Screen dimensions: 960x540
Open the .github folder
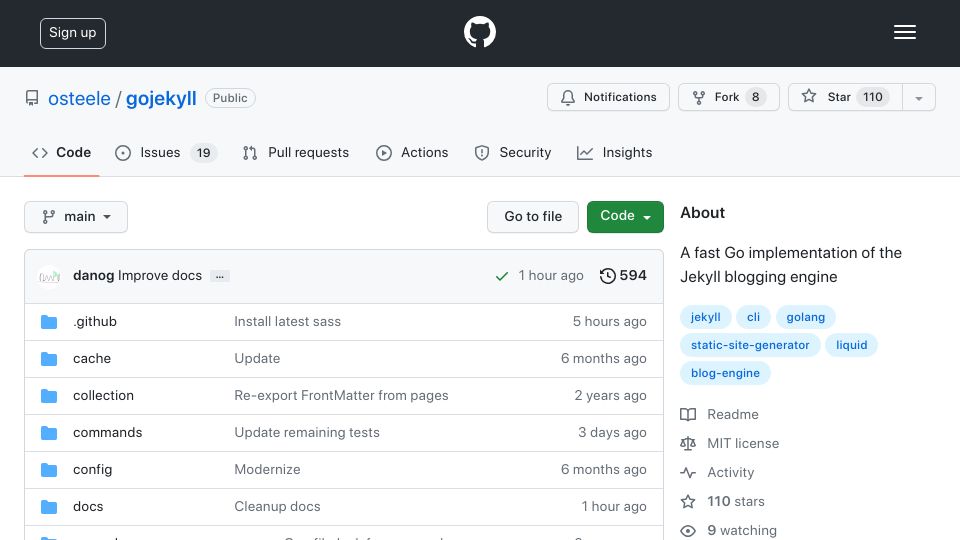pos(95,321)
